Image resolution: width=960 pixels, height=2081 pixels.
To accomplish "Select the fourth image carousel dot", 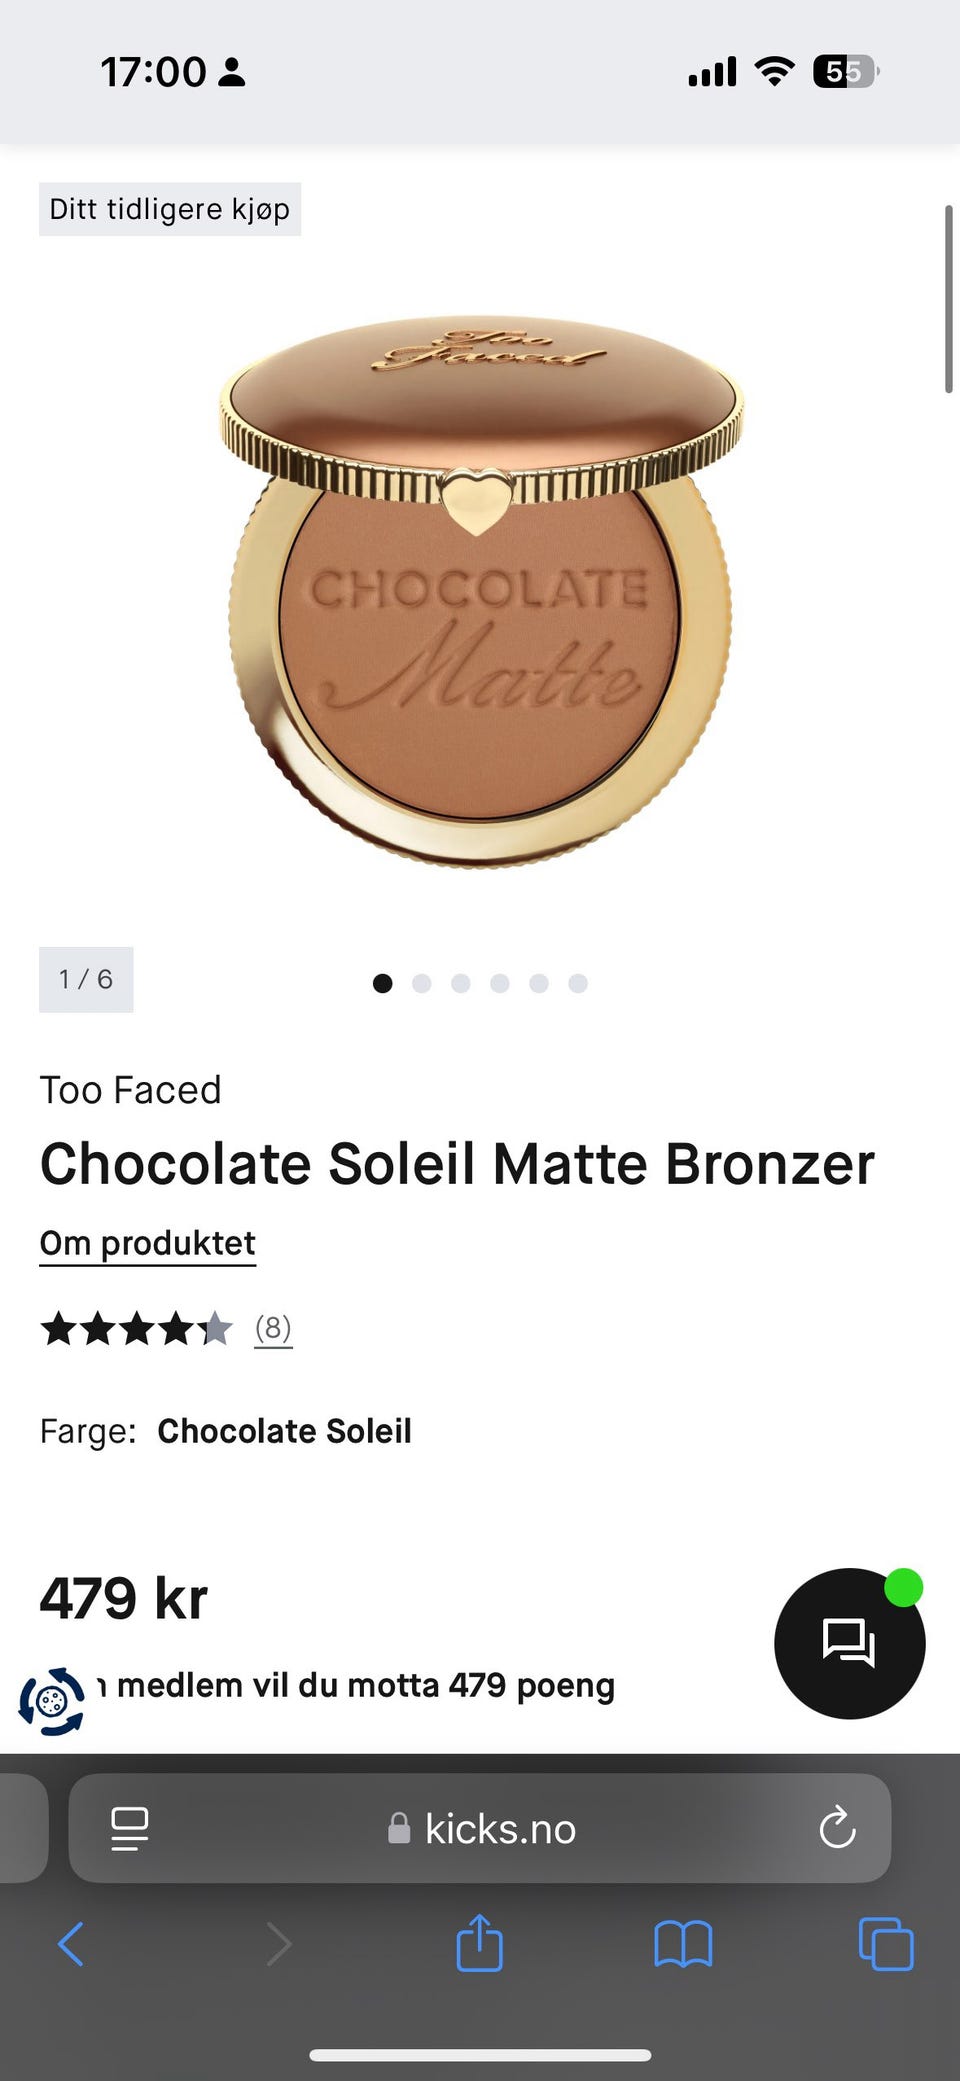I will [x=500, y=983].
